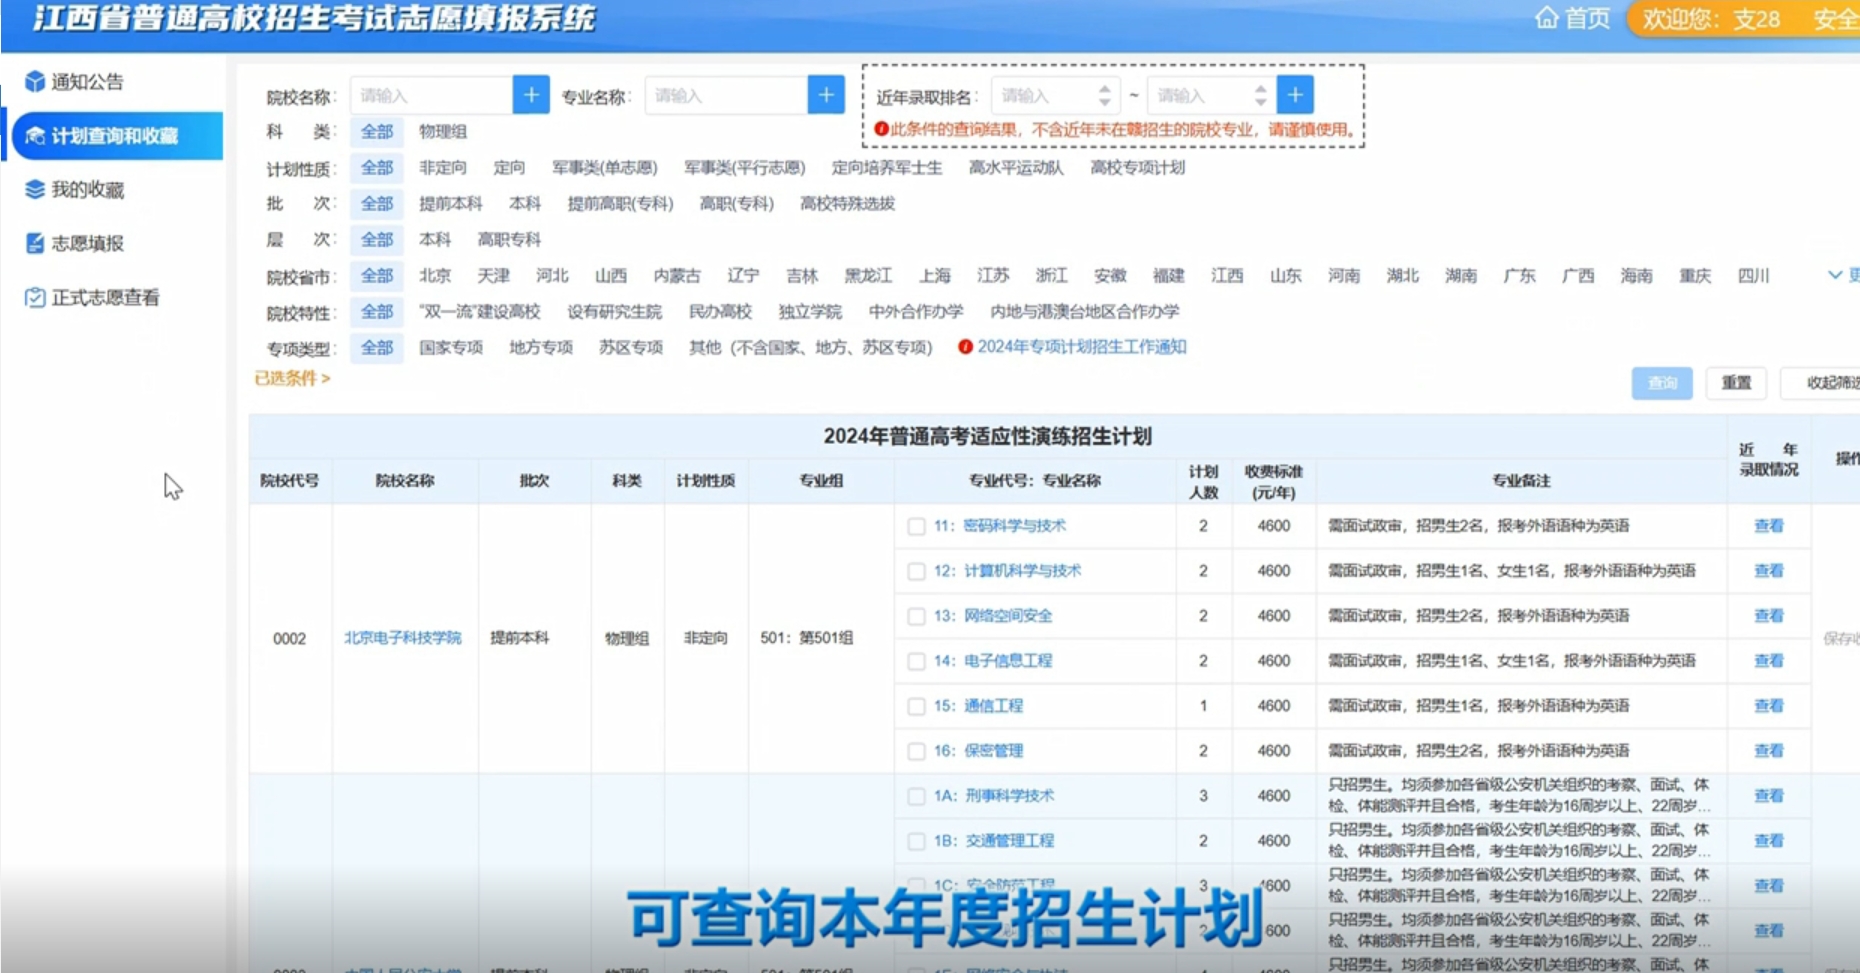The image size is (1860, 973).
Task: Tick checkbox for 14: 电子信息工程
Action: (916, 661)
